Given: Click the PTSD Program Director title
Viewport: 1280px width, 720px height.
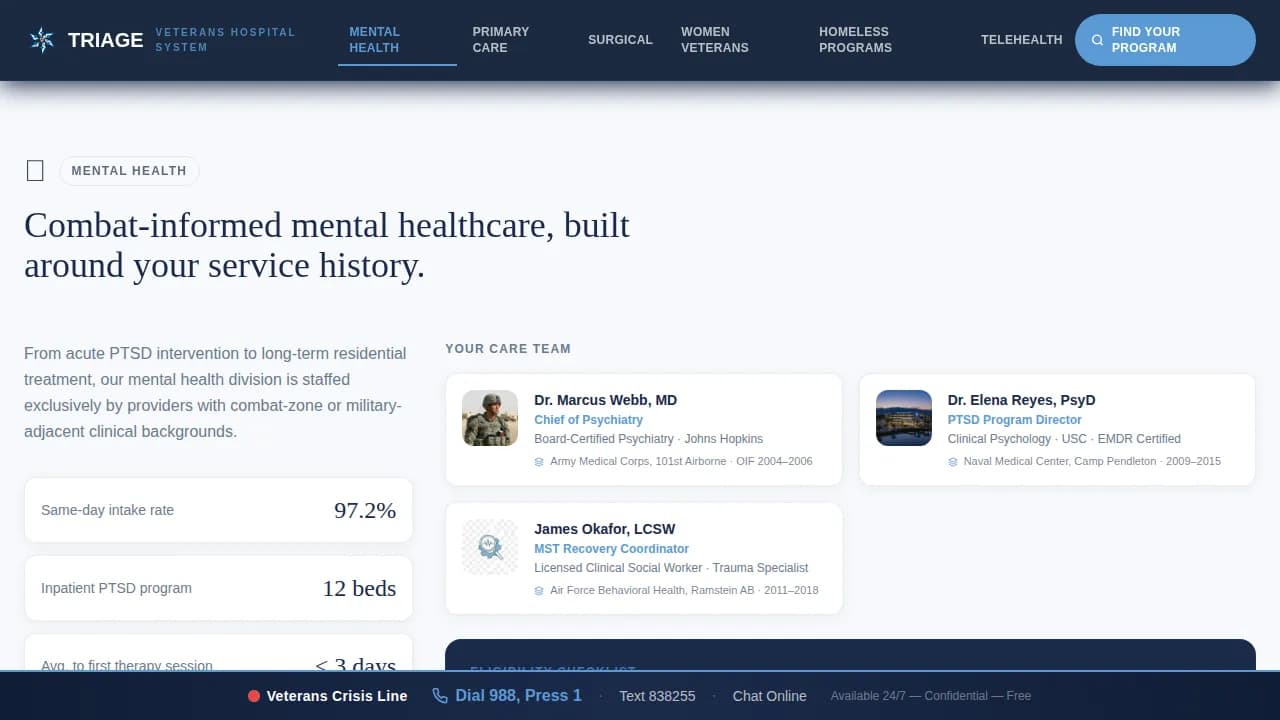Looking at the screenshot, I should click(1015, 420).
